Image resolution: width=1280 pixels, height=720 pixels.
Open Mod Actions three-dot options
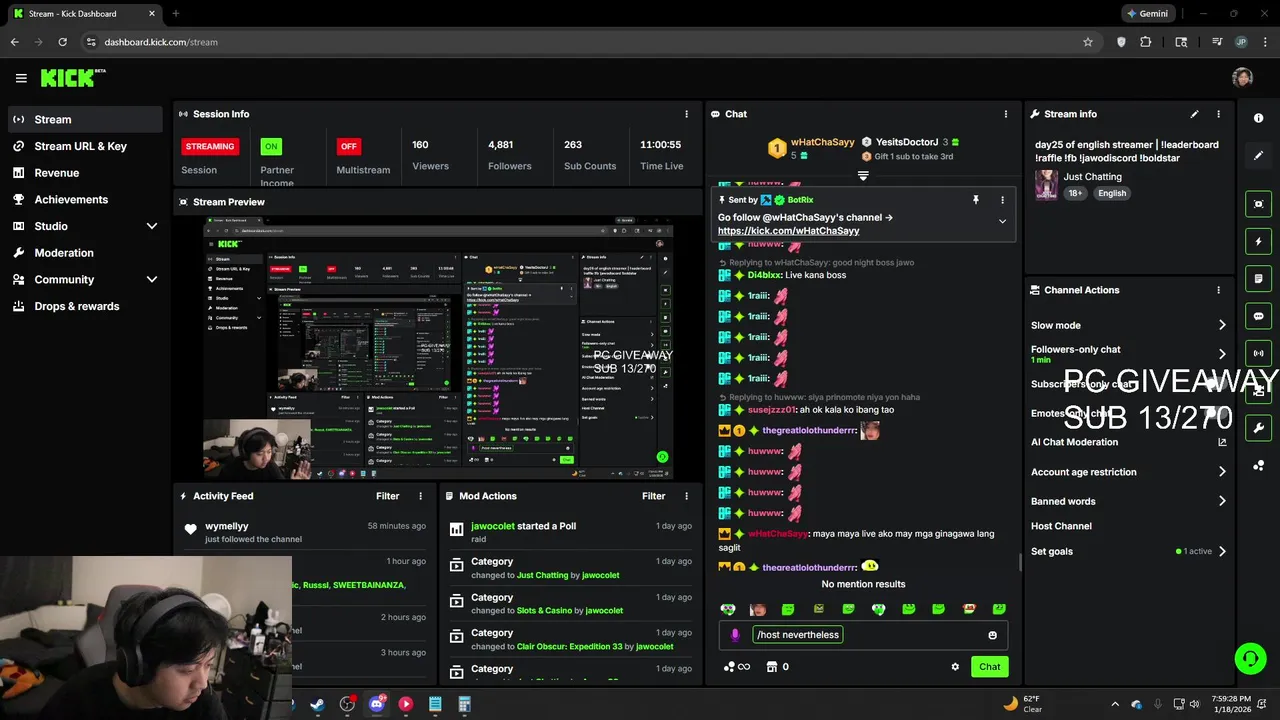tap(686, 496)
